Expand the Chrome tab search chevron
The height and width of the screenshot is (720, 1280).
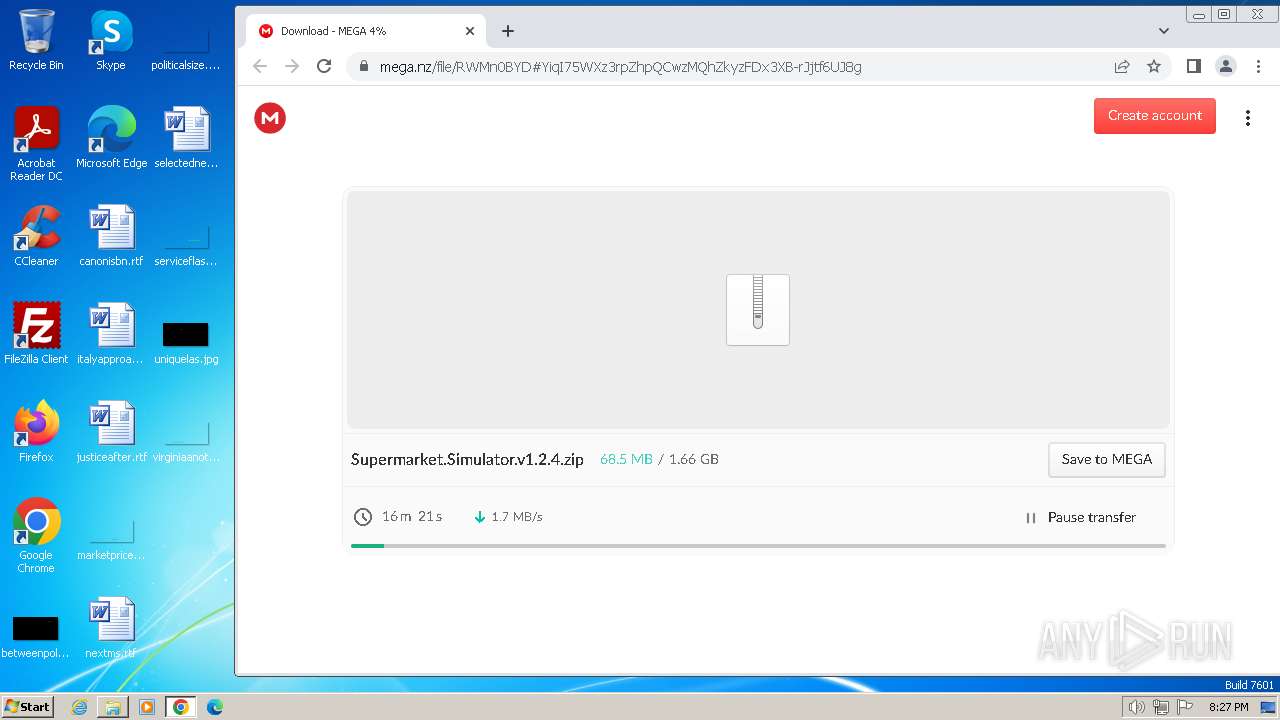[1164, 31]
